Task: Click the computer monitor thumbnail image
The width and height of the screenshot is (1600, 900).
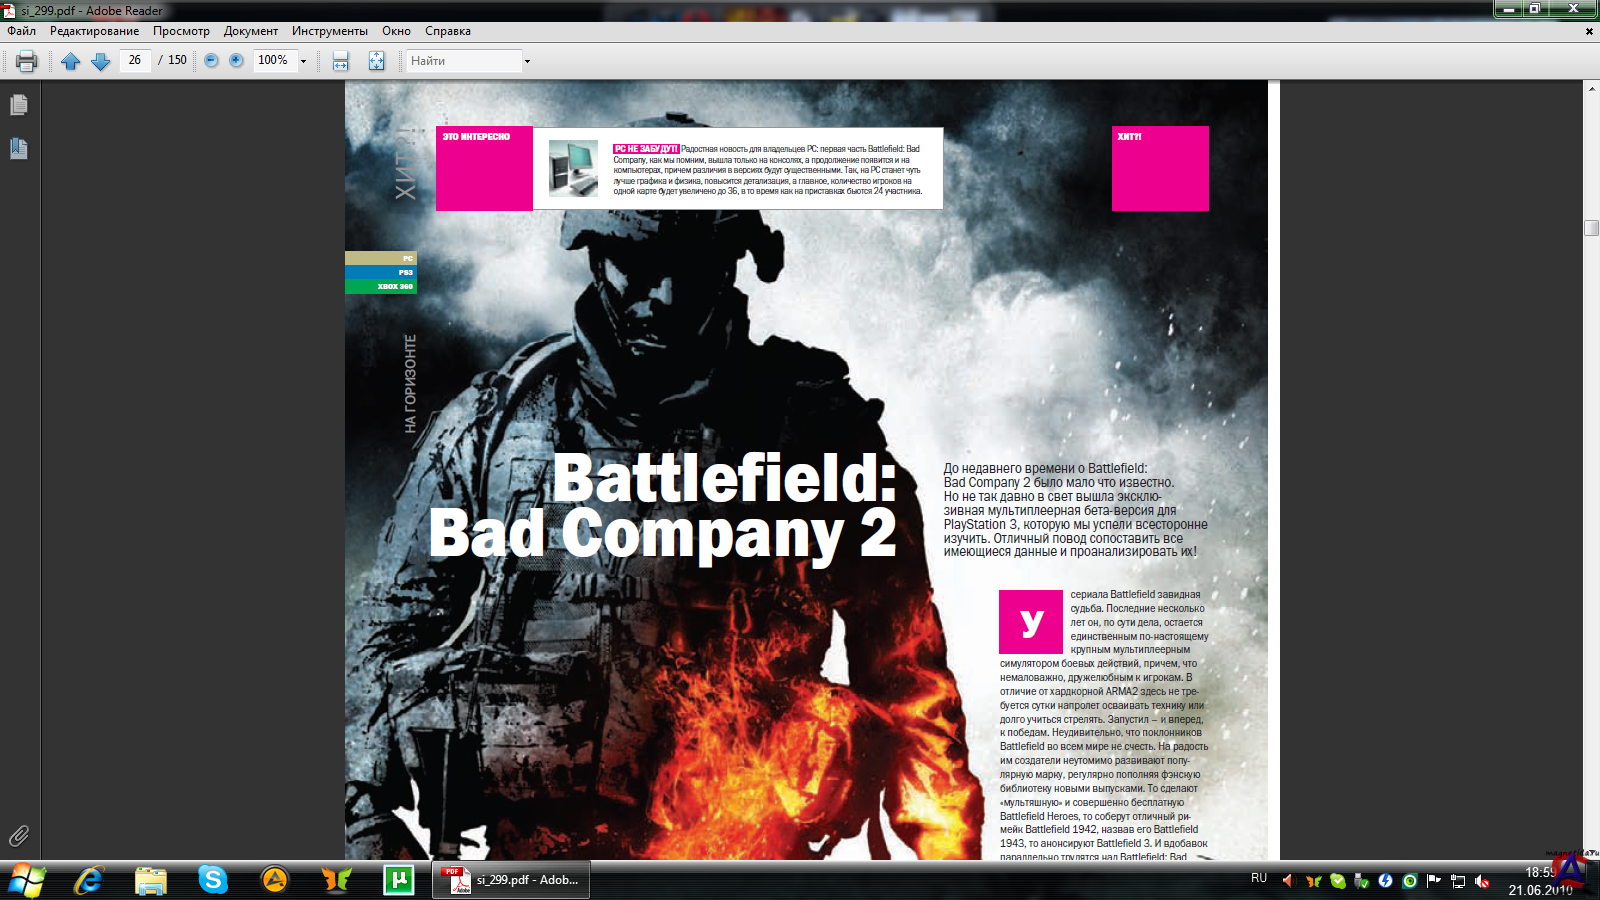Action: tap(574, 168)
